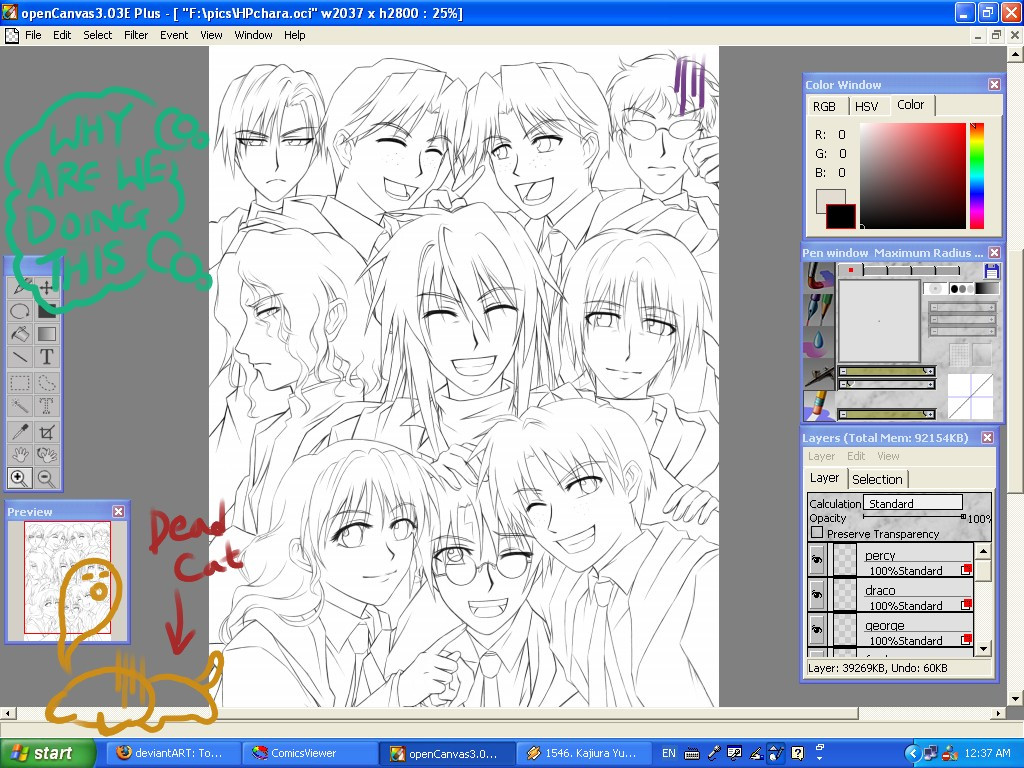Select the soft round brush tip option
The height and width of the screenshot is (768, 1024).
pos(935,289)
